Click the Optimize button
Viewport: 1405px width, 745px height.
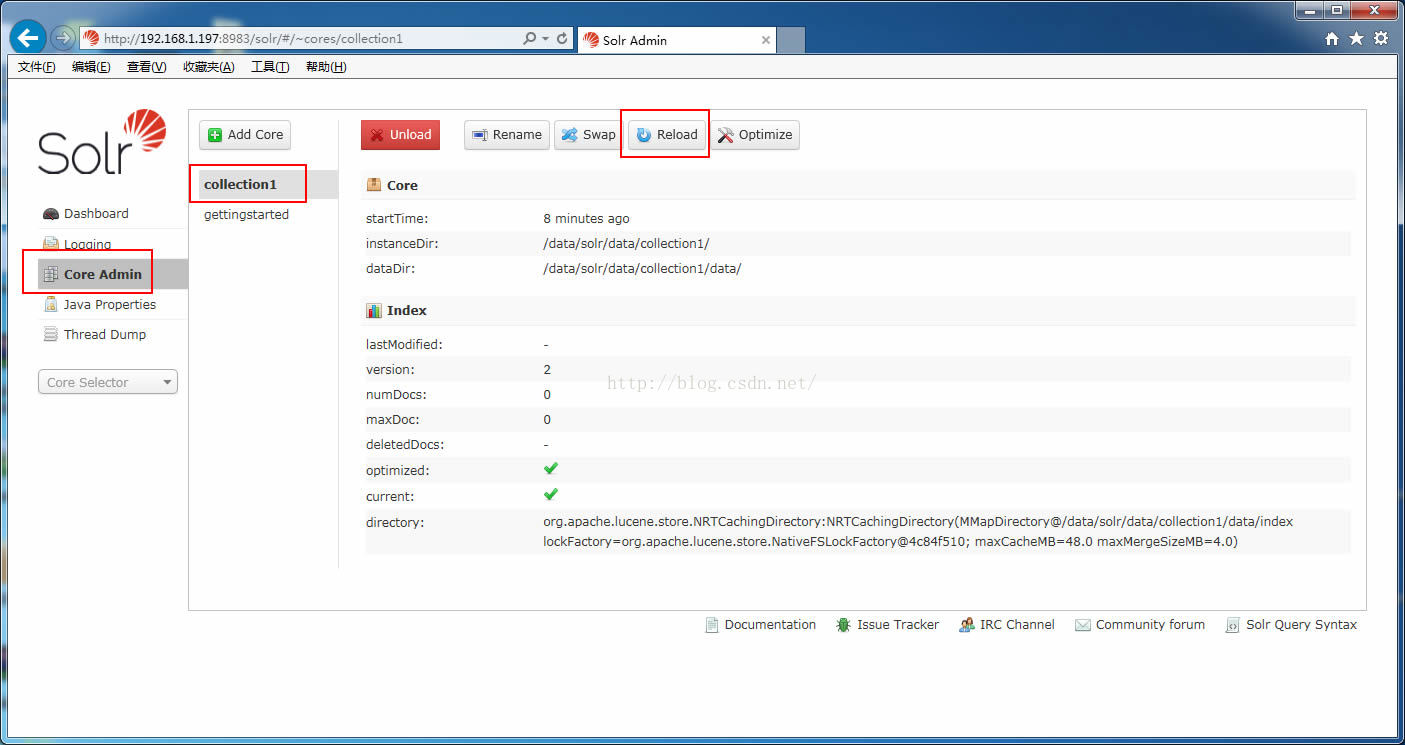[755, 135]
